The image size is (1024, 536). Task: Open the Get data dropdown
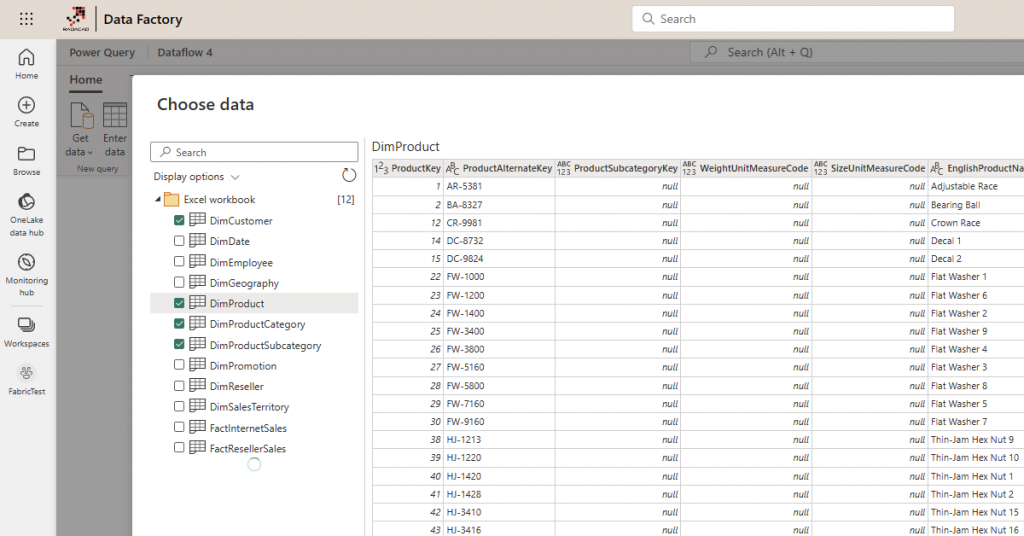[80, 145]
